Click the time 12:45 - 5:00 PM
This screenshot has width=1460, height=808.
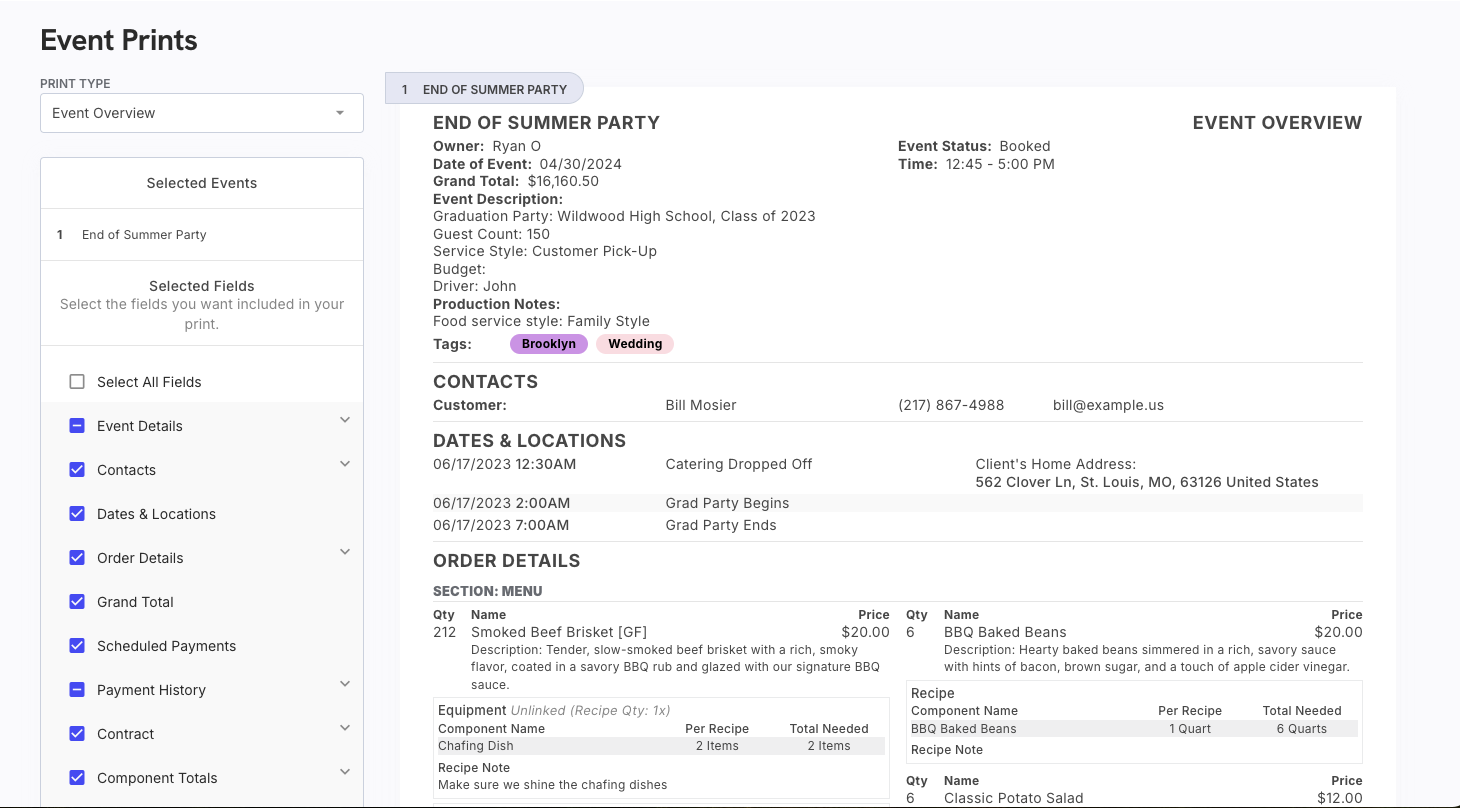(x=1000, y=164)
